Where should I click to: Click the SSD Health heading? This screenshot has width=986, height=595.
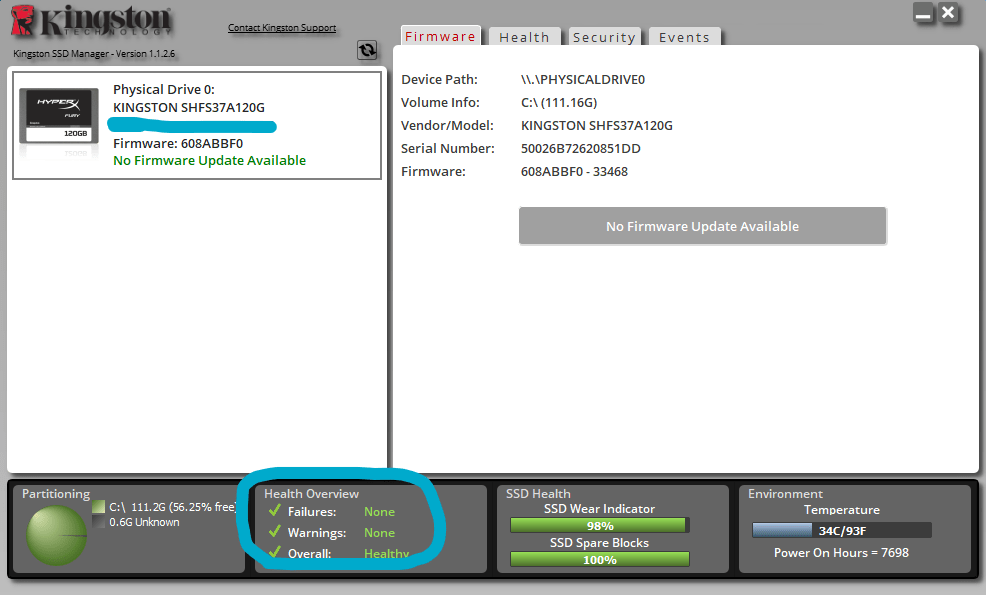[x=538, y=494]
